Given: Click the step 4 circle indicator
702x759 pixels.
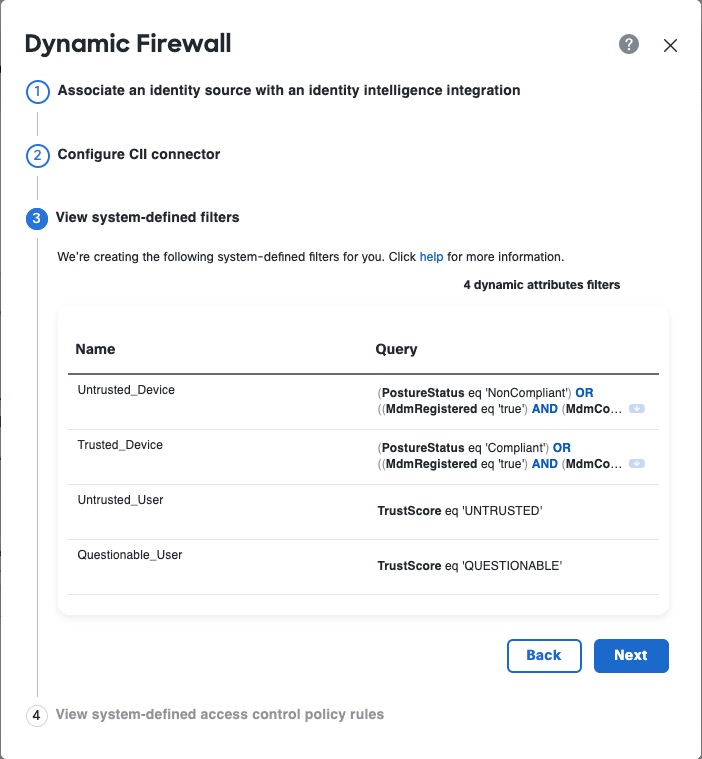Looking at the screenshot, I should coord(37,716).
